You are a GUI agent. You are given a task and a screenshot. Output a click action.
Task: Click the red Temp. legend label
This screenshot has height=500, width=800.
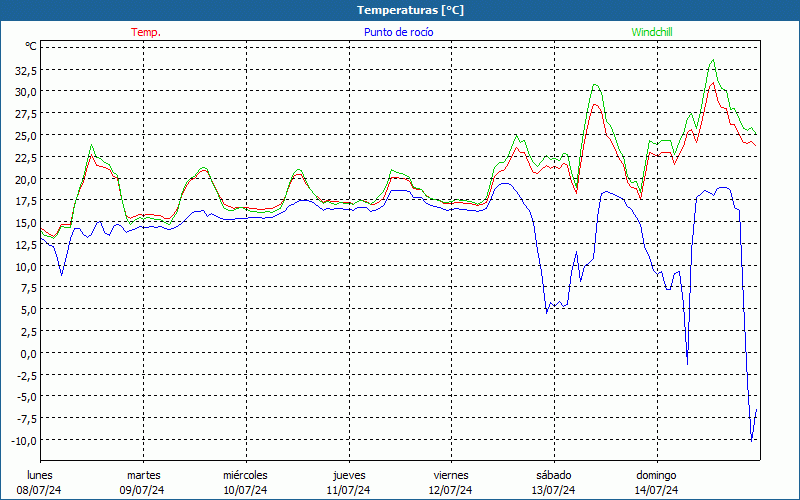[x=146, y=32]
